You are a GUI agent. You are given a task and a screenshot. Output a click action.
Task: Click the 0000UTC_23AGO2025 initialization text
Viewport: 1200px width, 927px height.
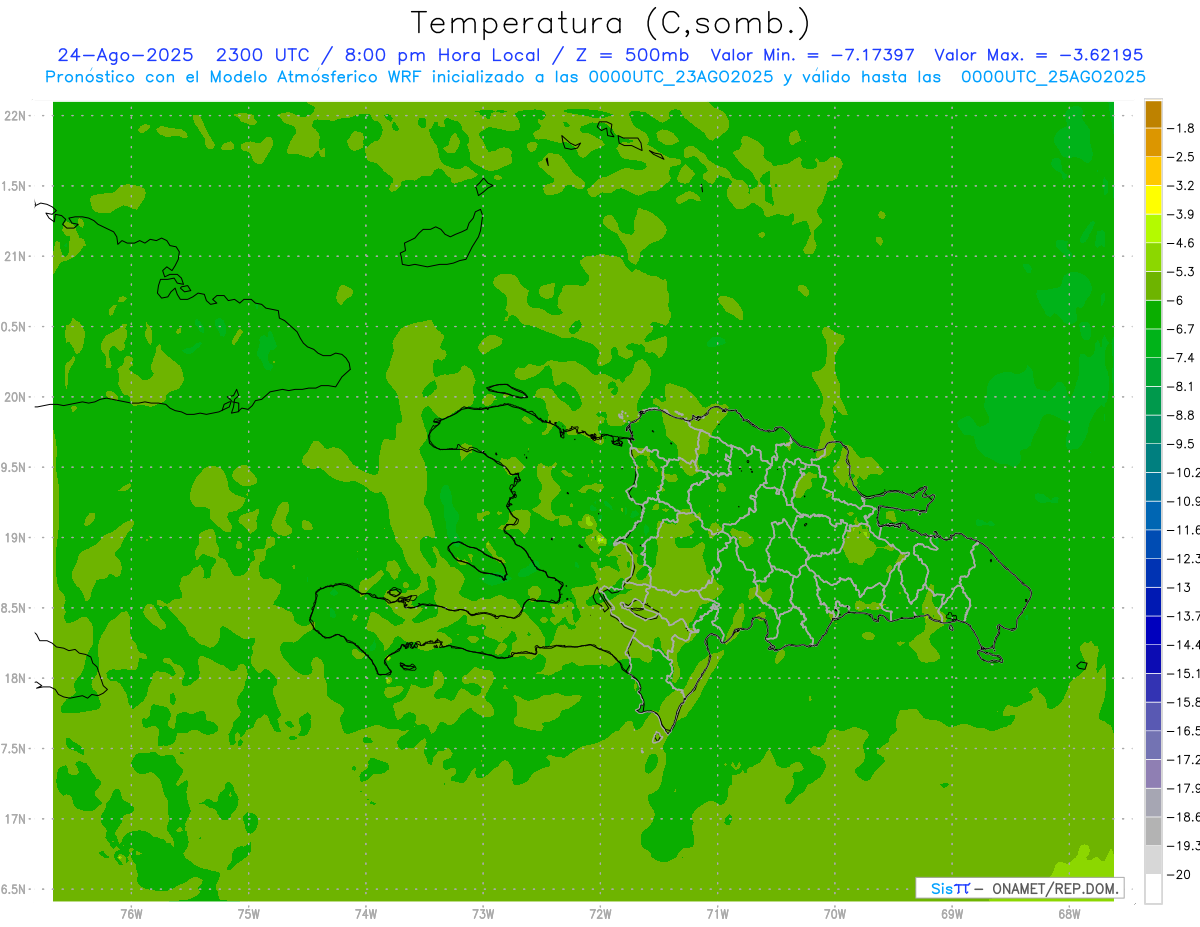tap(681, 77)
